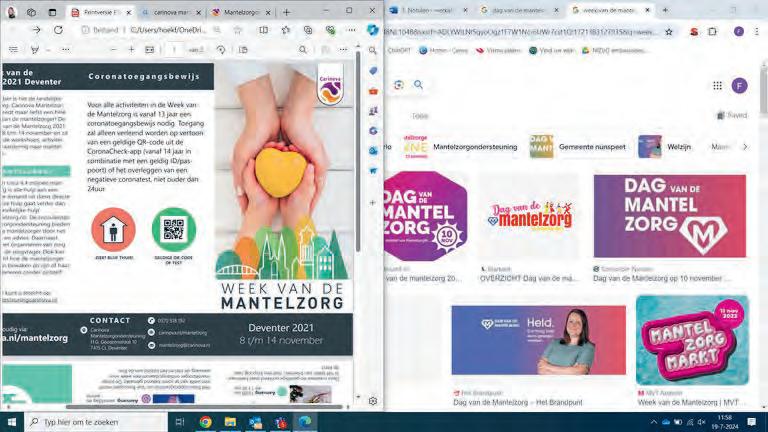This screenshot has width=768, height=432.
Task: Zoom in the PDF with plus button
Action: pyautogui.click(x=131, y=50)
